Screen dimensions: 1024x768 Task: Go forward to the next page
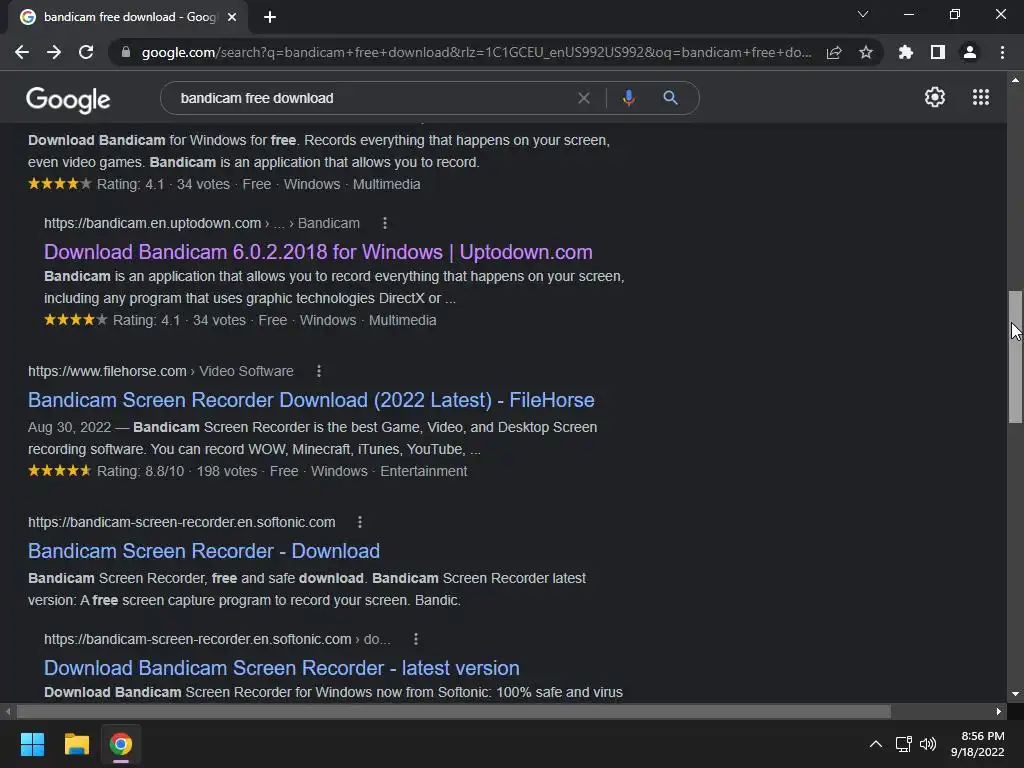click(x=54, y=52)
